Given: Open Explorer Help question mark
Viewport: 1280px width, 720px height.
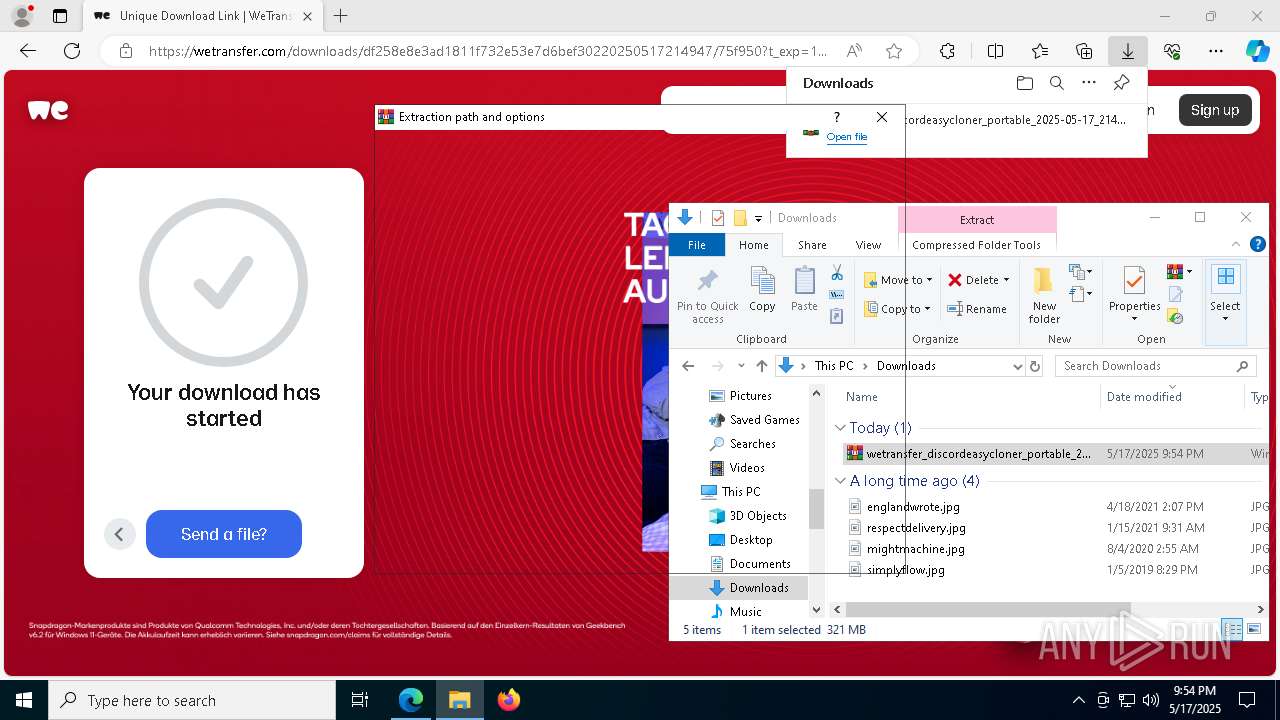Looking at the screenshot, I should [1258, 244].
